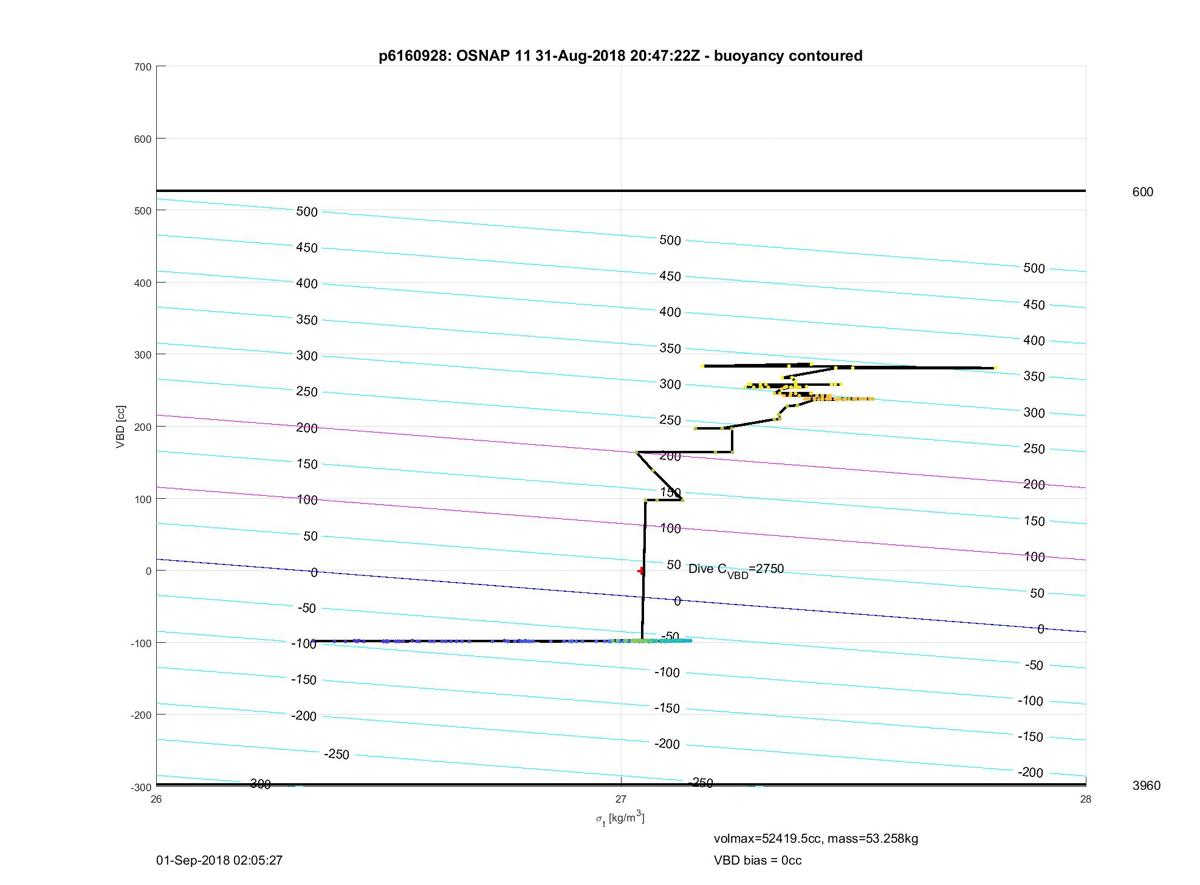The width and height of the screenshot is (1200, 885).
Task: Select the 'volmax=52419.5cc, mass=53.258kg' text
Action: coord(815,838)
